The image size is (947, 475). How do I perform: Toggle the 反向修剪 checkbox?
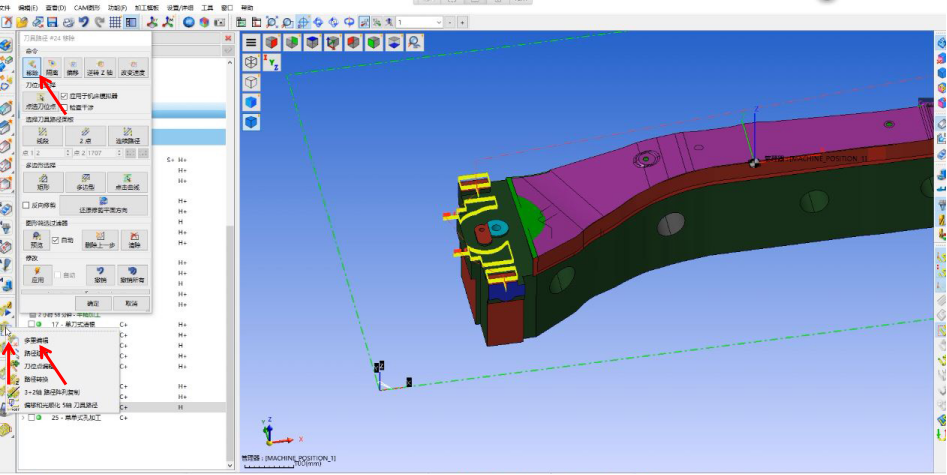(27, 205)
